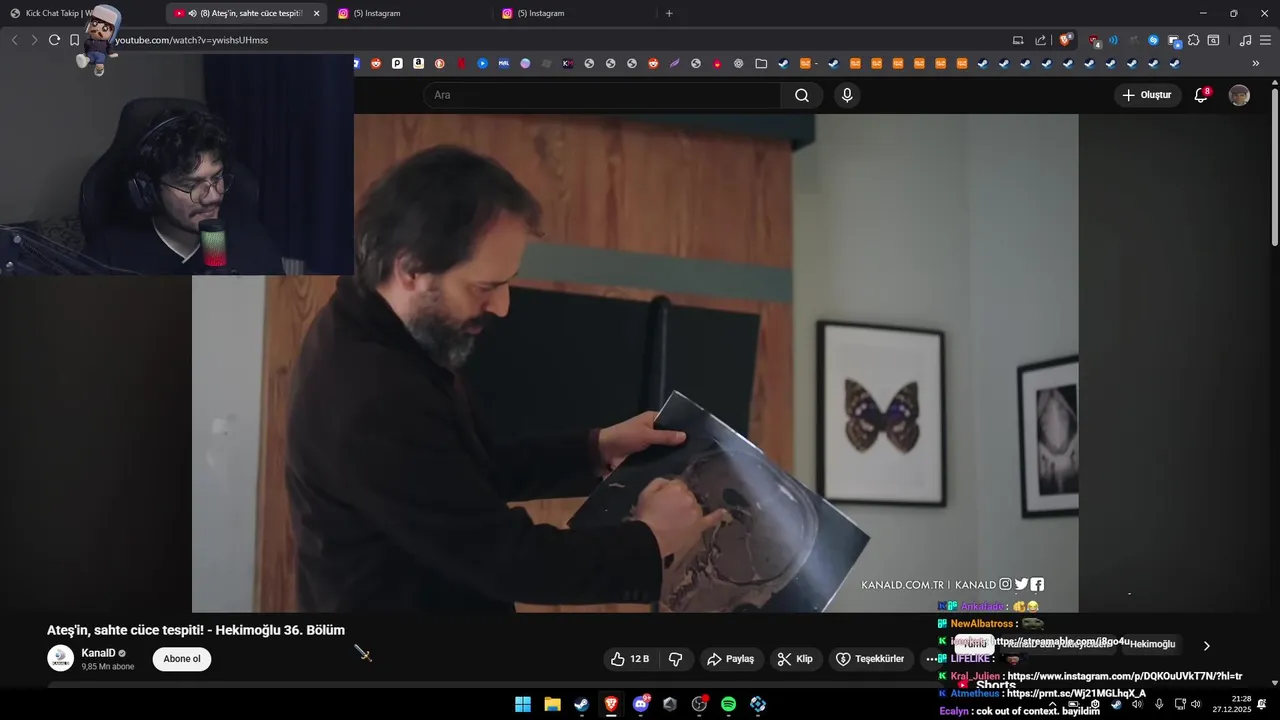1280x720 pixels.
Task: Open the streamable.com link in chat overlay
Action: pyautogui.click(x=1060, y=641)
